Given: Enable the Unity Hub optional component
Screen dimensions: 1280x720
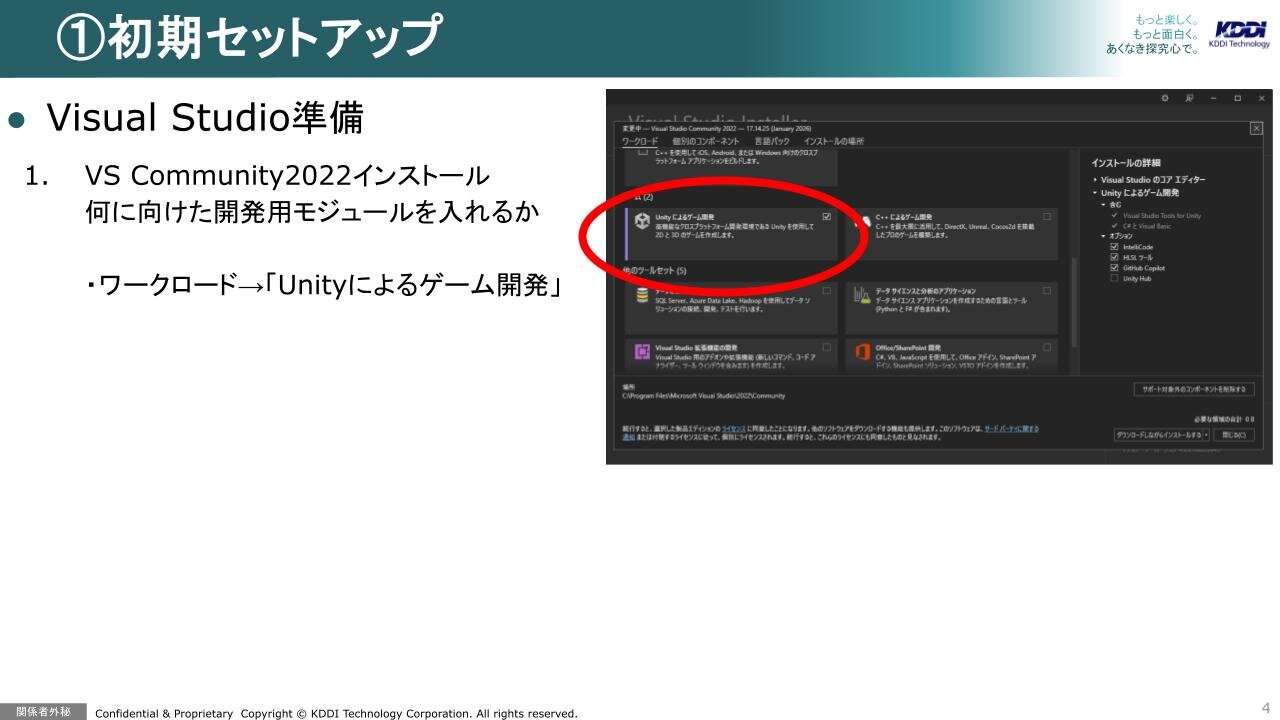Looking at the screenshot, I should [1114, 279].
